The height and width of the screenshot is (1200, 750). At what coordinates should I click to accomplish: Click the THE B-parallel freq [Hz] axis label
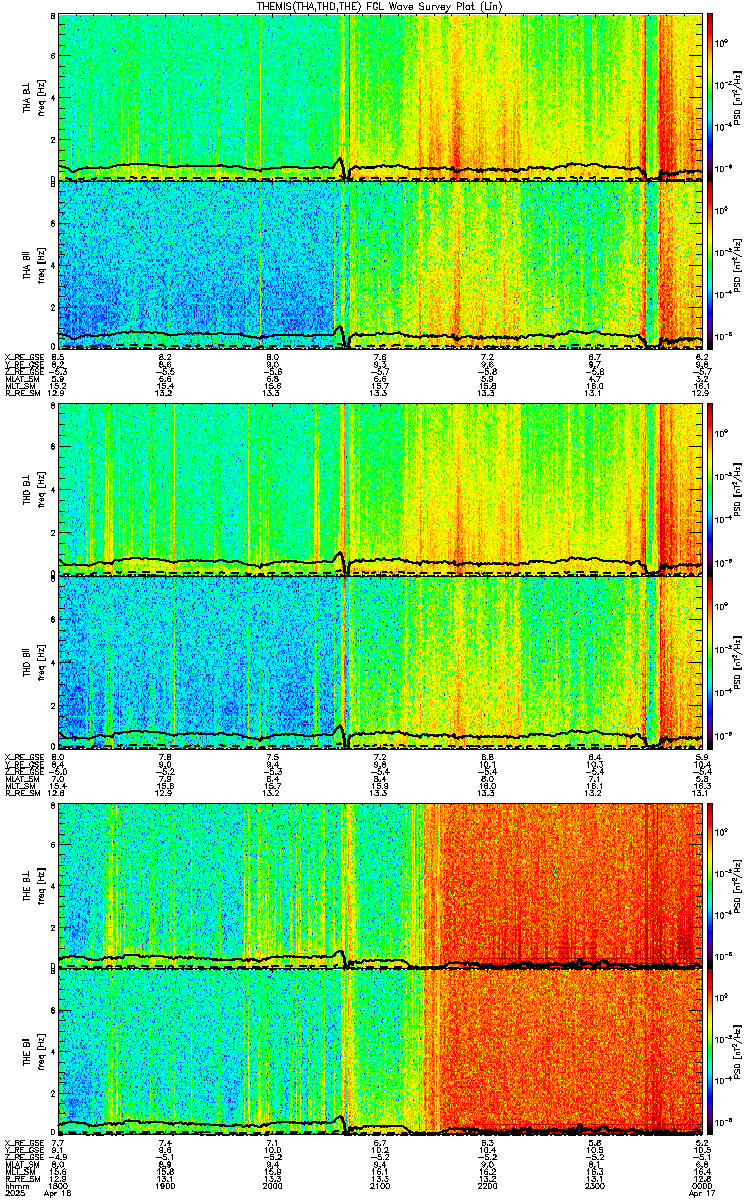pyautogui.click(x=40, y=1054)
